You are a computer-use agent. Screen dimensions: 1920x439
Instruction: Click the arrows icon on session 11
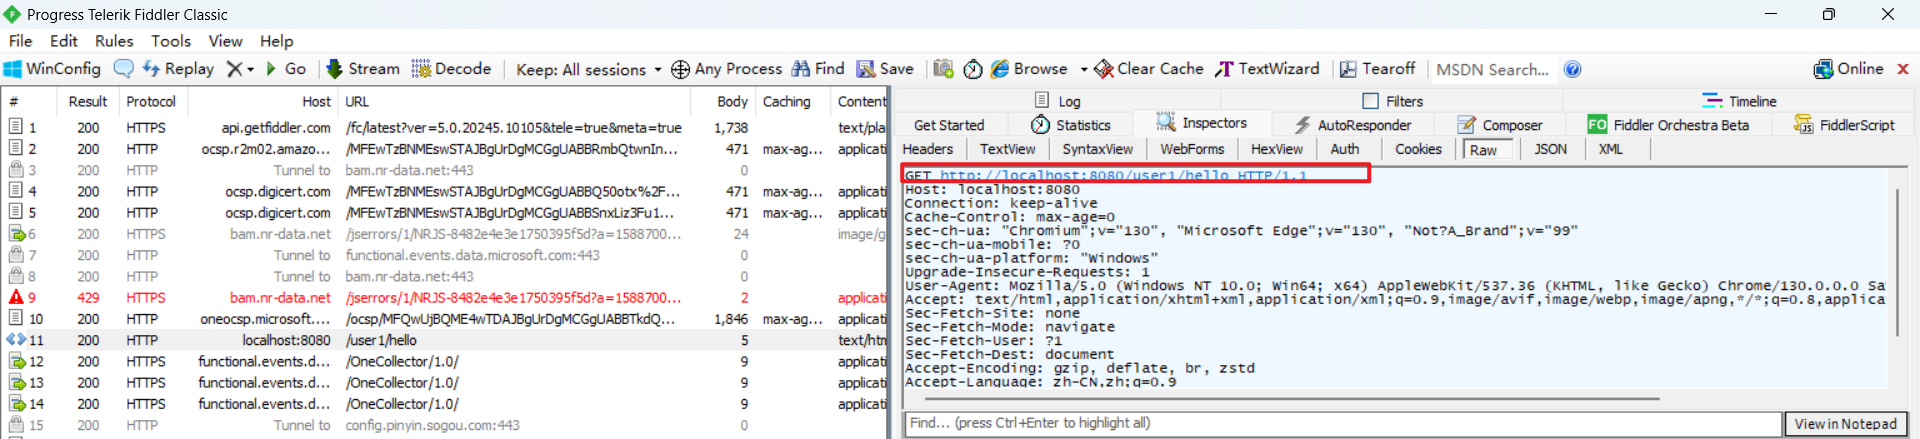pos(16,340)
